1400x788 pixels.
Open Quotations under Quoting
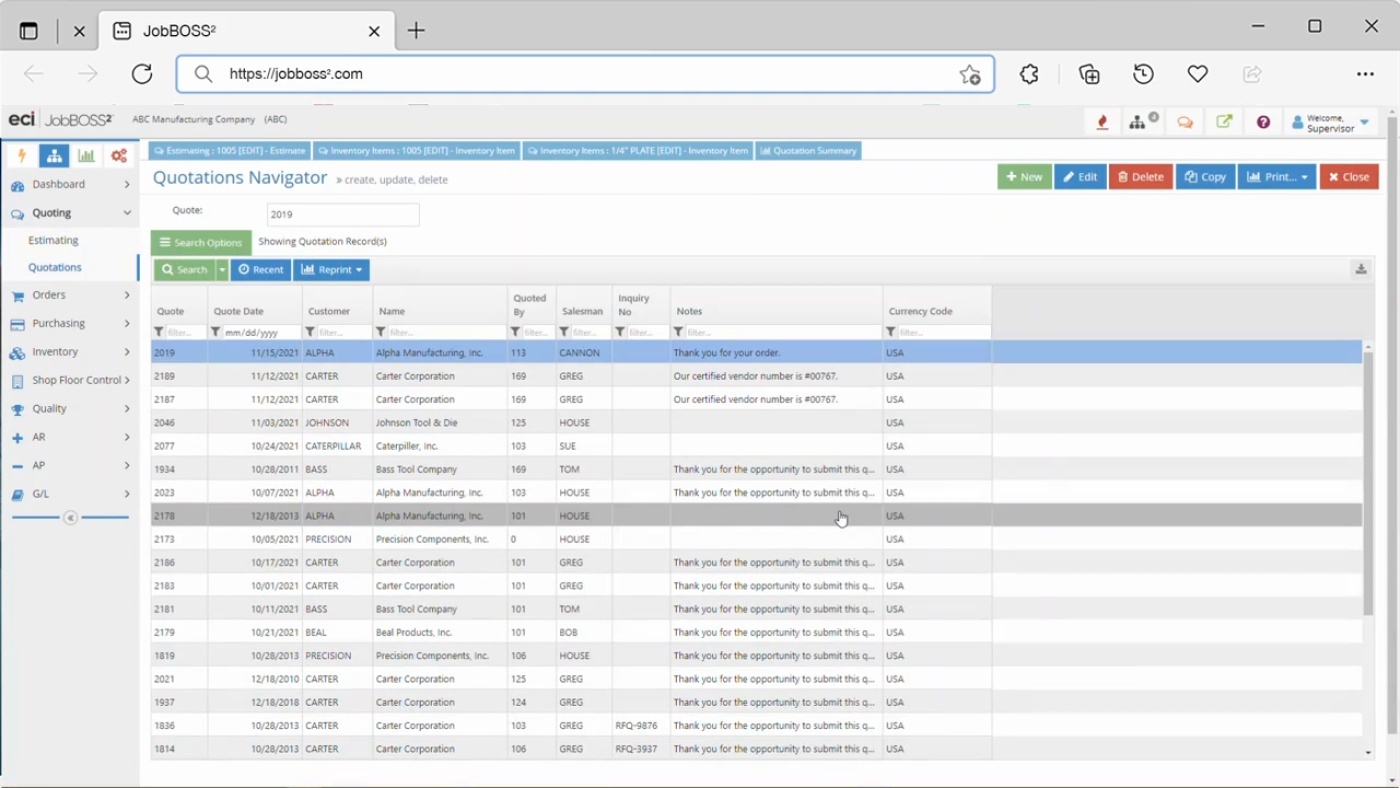click(55, 267)
